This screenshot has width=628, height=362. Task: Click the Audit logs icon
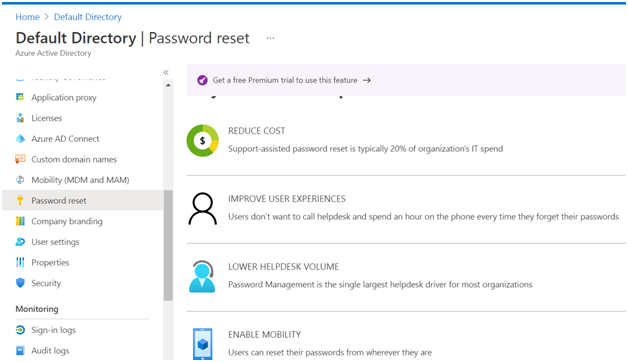[20, 350]
